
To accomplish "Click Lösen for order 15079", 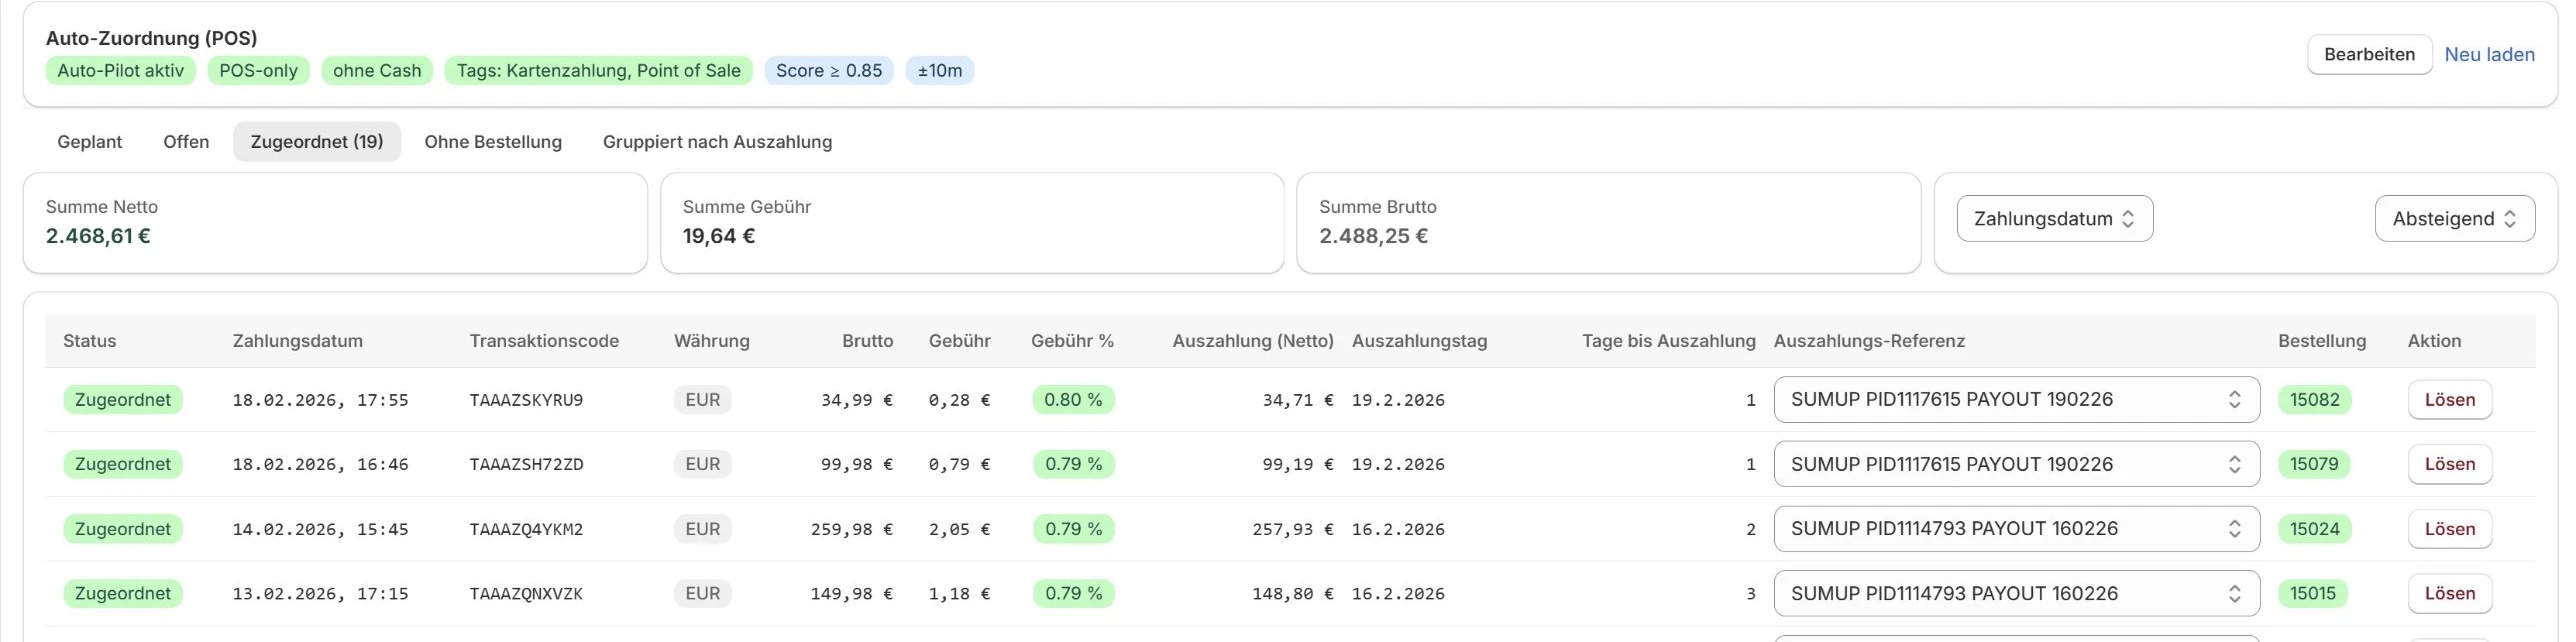I will click(2449, 464).
